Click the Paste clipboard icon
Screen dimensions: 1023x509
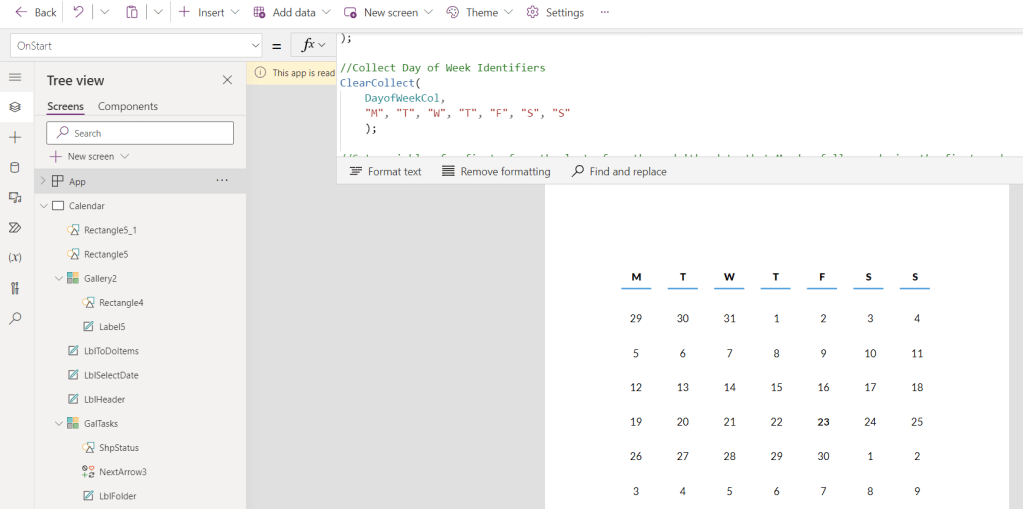(132, 12)
